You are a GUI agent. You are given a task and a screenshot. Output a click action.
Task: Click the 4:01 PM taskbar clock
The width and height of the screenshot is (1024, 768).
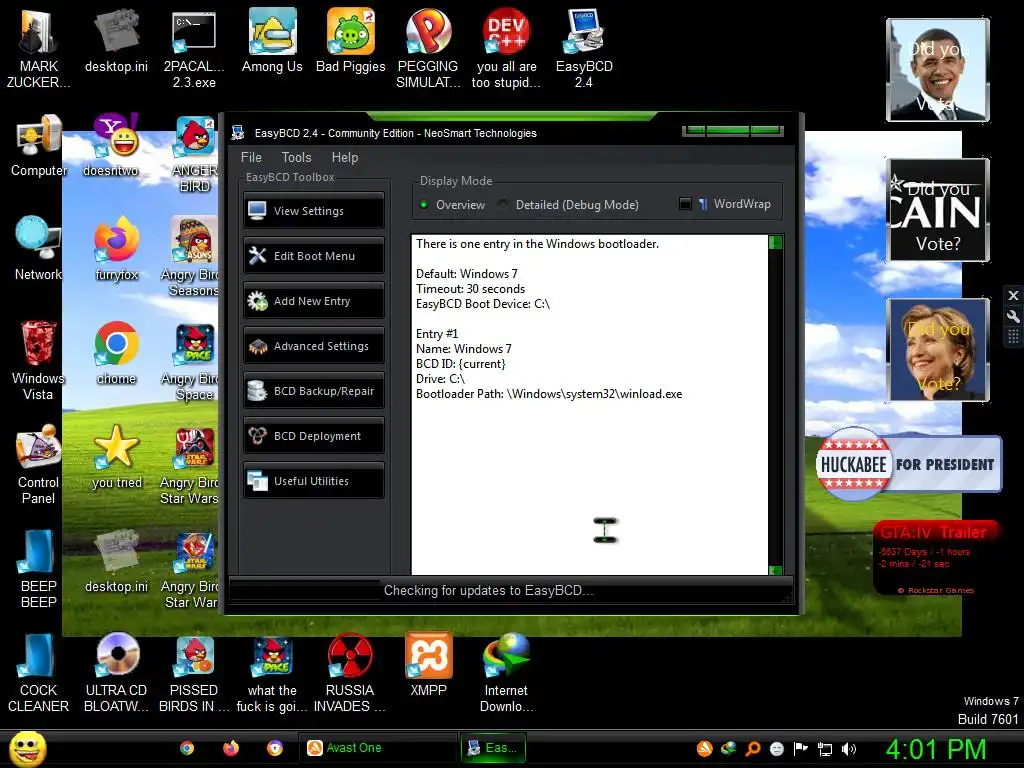936,749
